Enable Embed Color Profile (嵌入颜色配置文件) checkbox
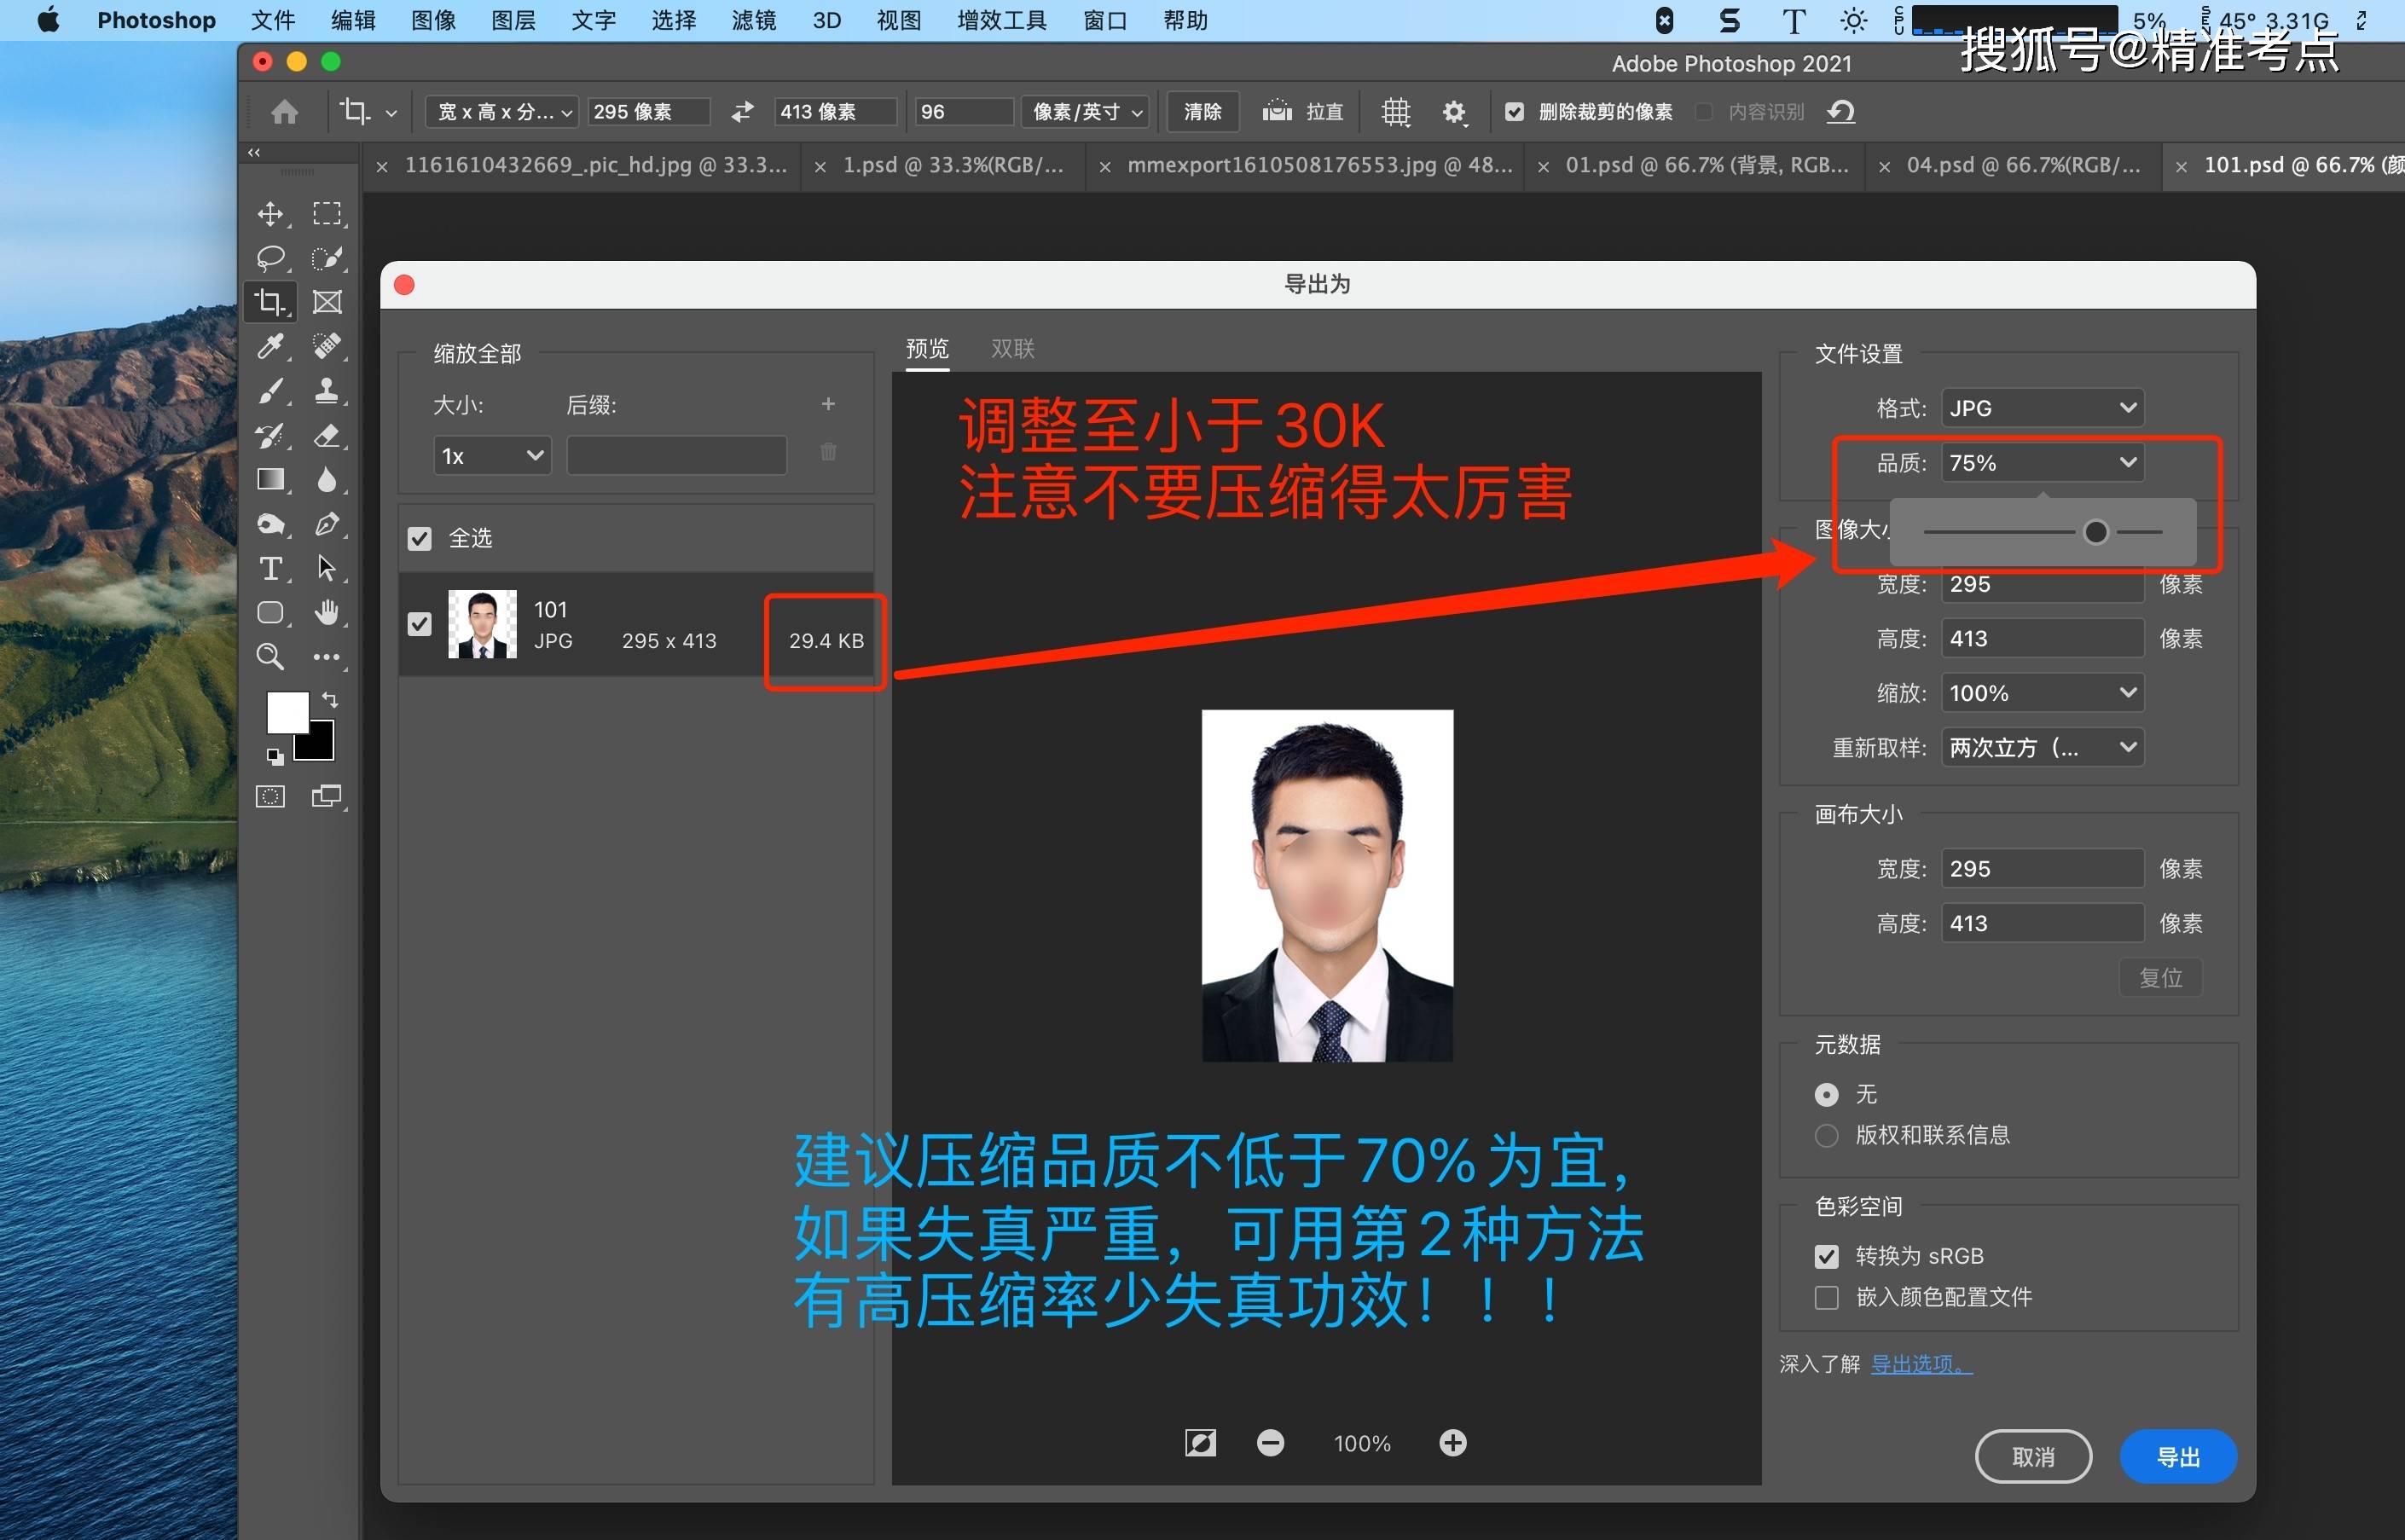 click(1826, 1297)
